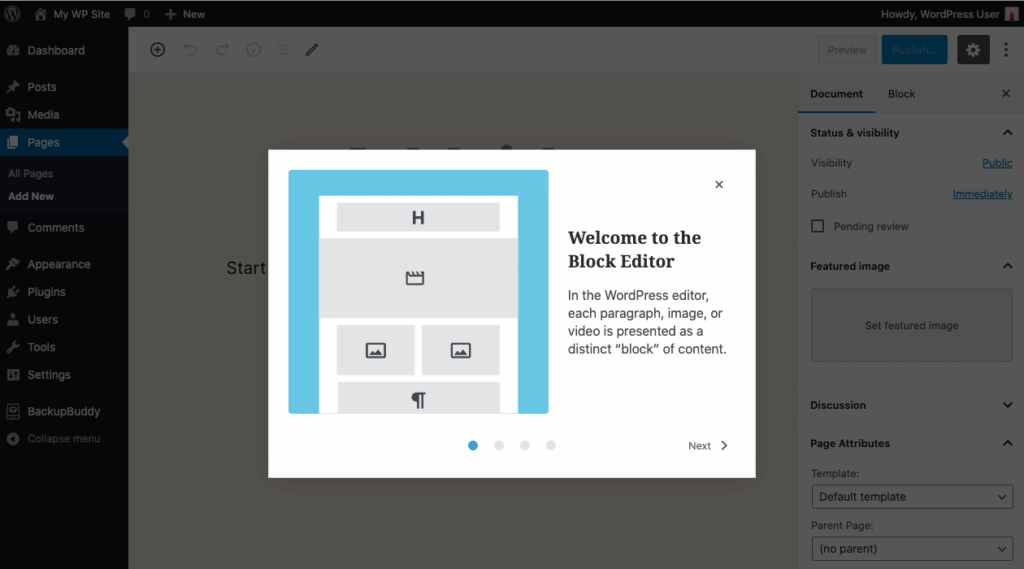Screen dimensions: 1024x569
Task: Click the user avatar in admin bar
Action: pyautogui.click(x=1011, y=14)
